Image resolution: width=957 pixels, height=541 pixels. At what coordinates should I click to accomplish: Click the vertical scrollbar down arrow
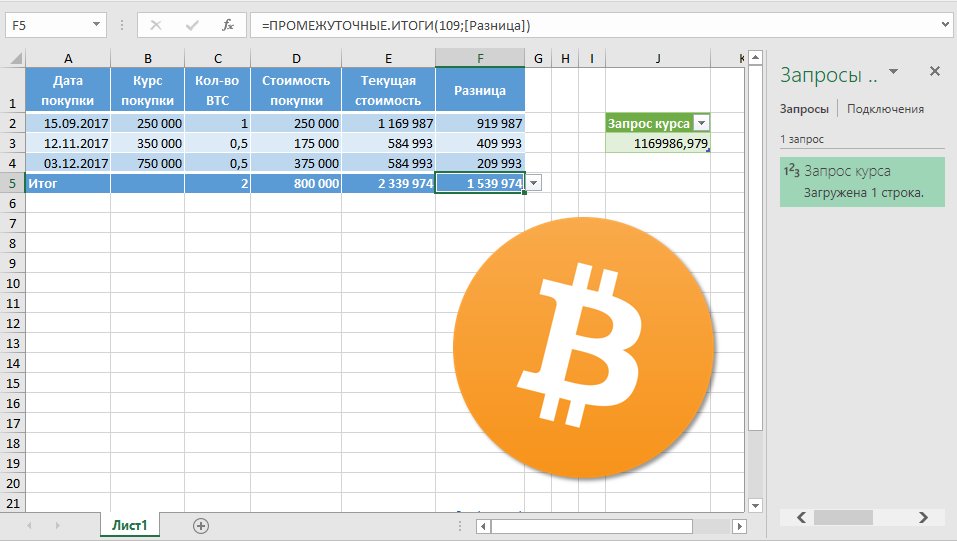(756, 505)
